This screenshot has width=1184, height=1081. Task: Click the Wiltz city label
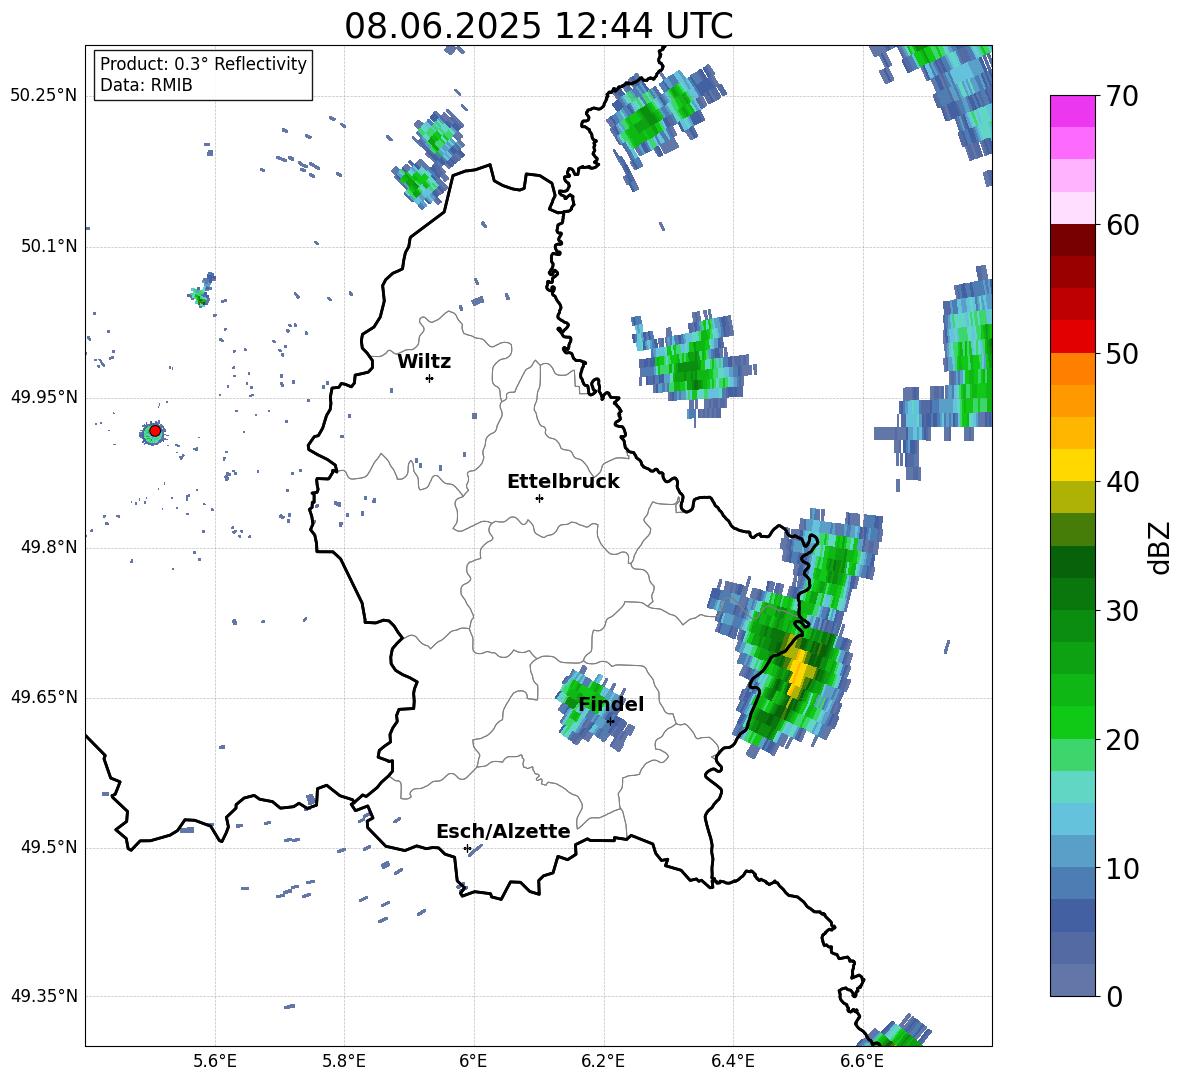tap(424, 362)
